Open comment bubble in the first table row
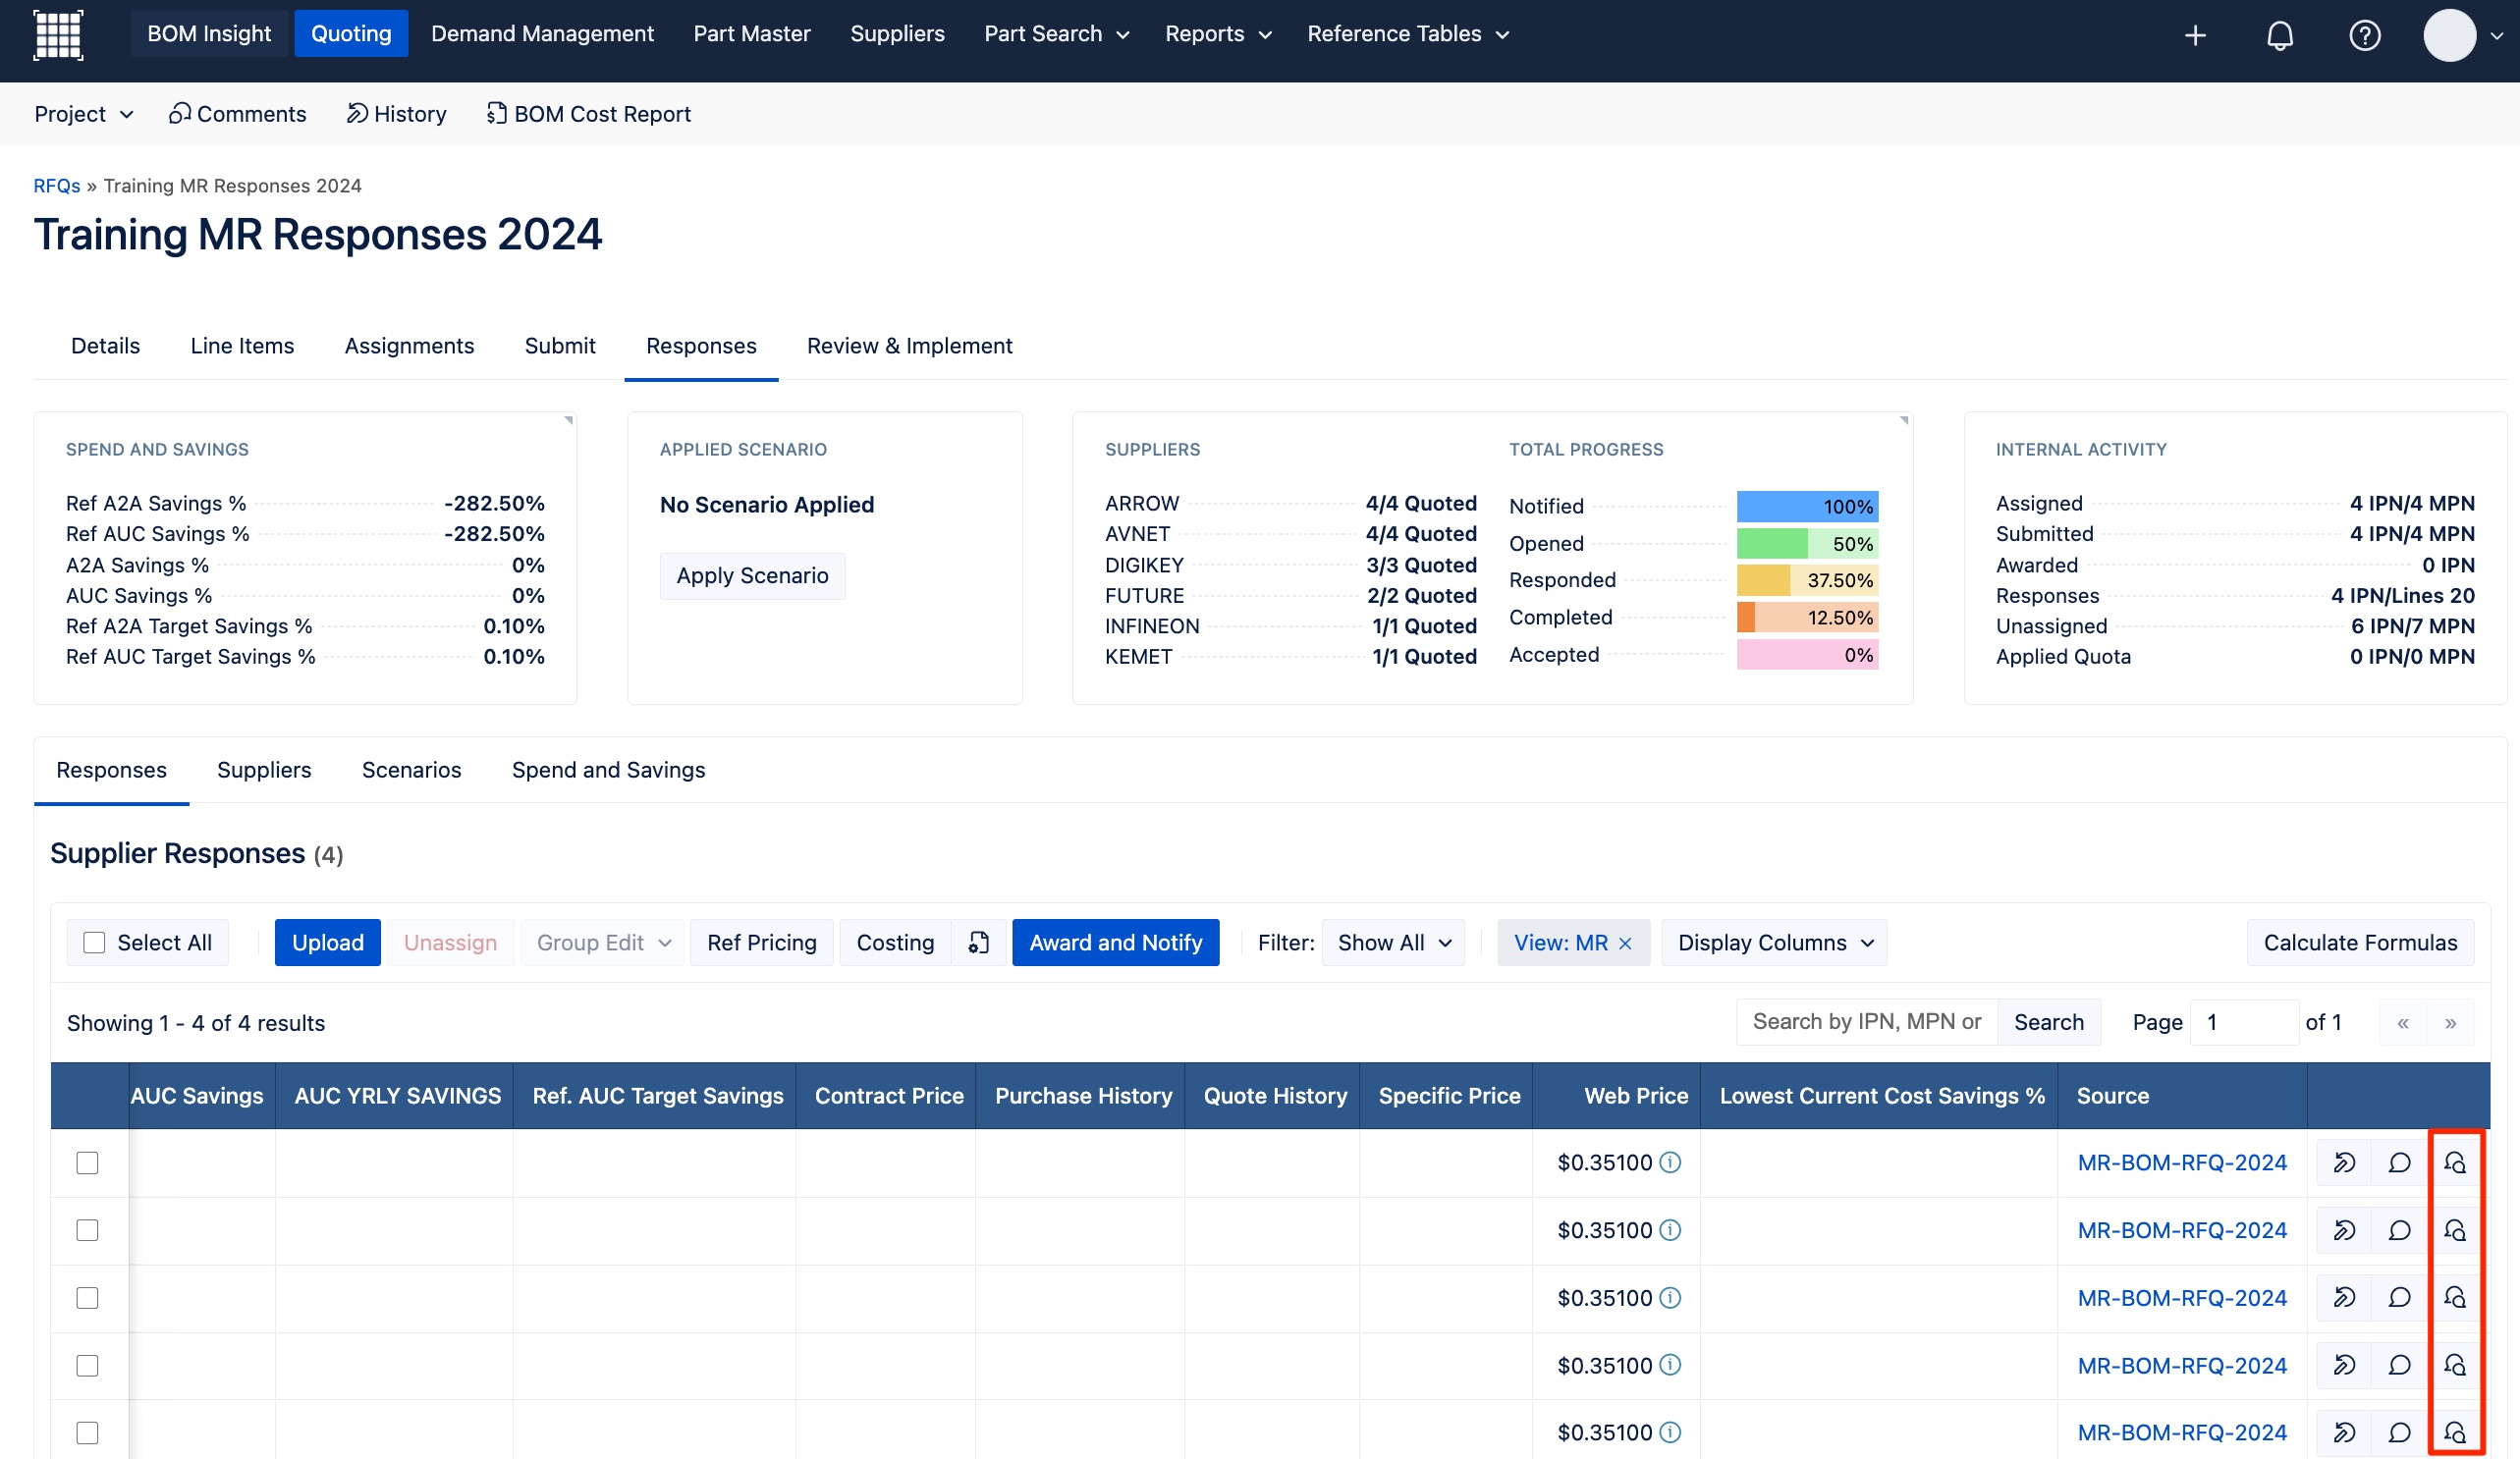The height and width of the screenshot is (1459, 2520). pyautogui.click(x=2399, y=1163)
